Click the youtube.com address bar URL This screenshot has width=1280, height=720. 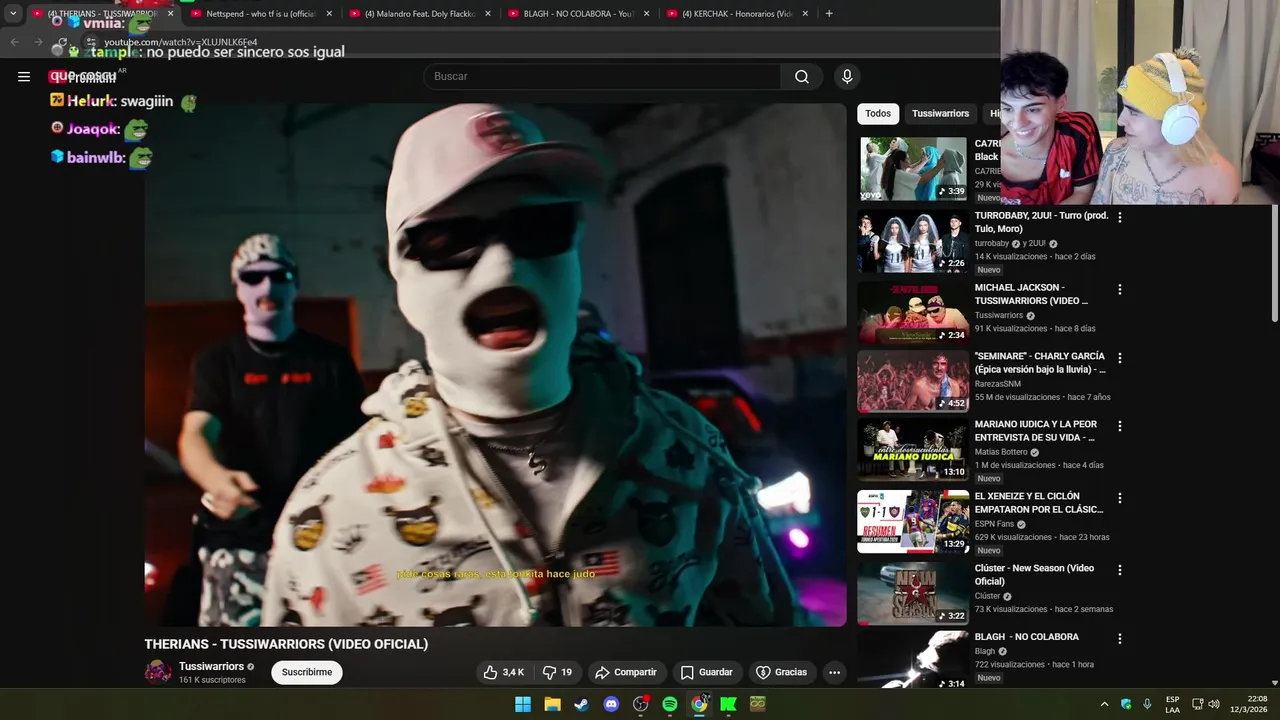point(181,42)
